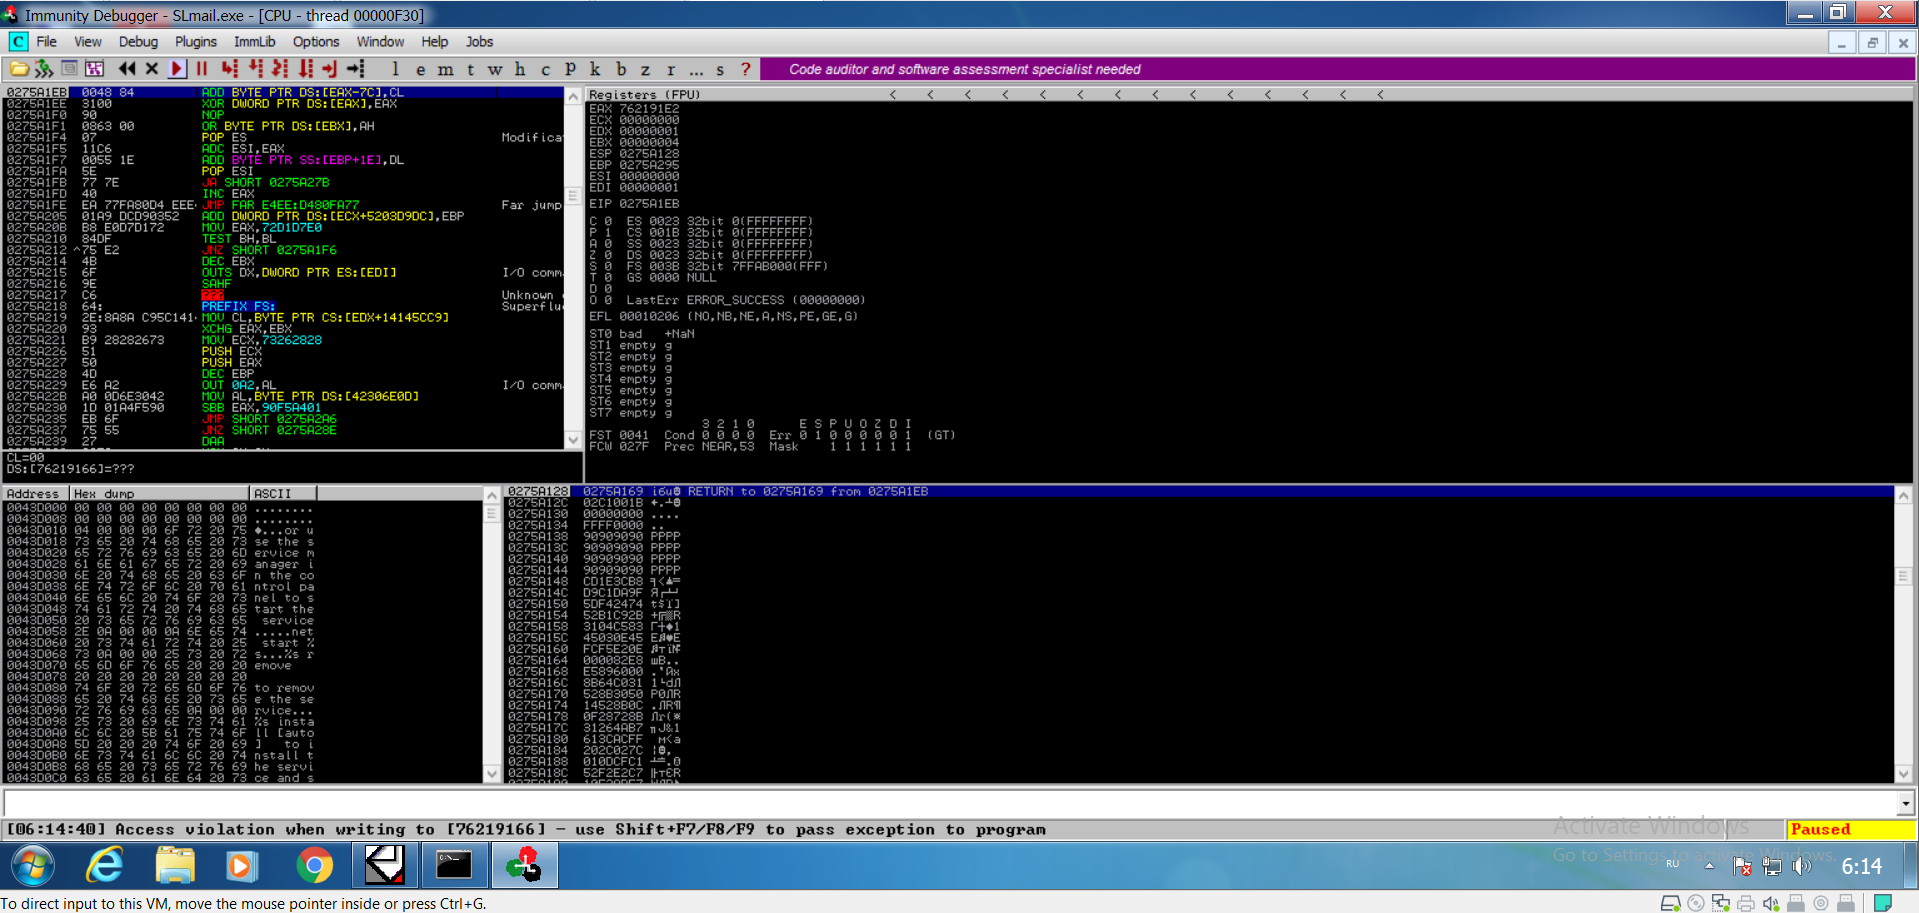This screenshot has height=913, width=1919.
Task: Click the volume speaker icon in system tray
Action: tap(1802, 867)
